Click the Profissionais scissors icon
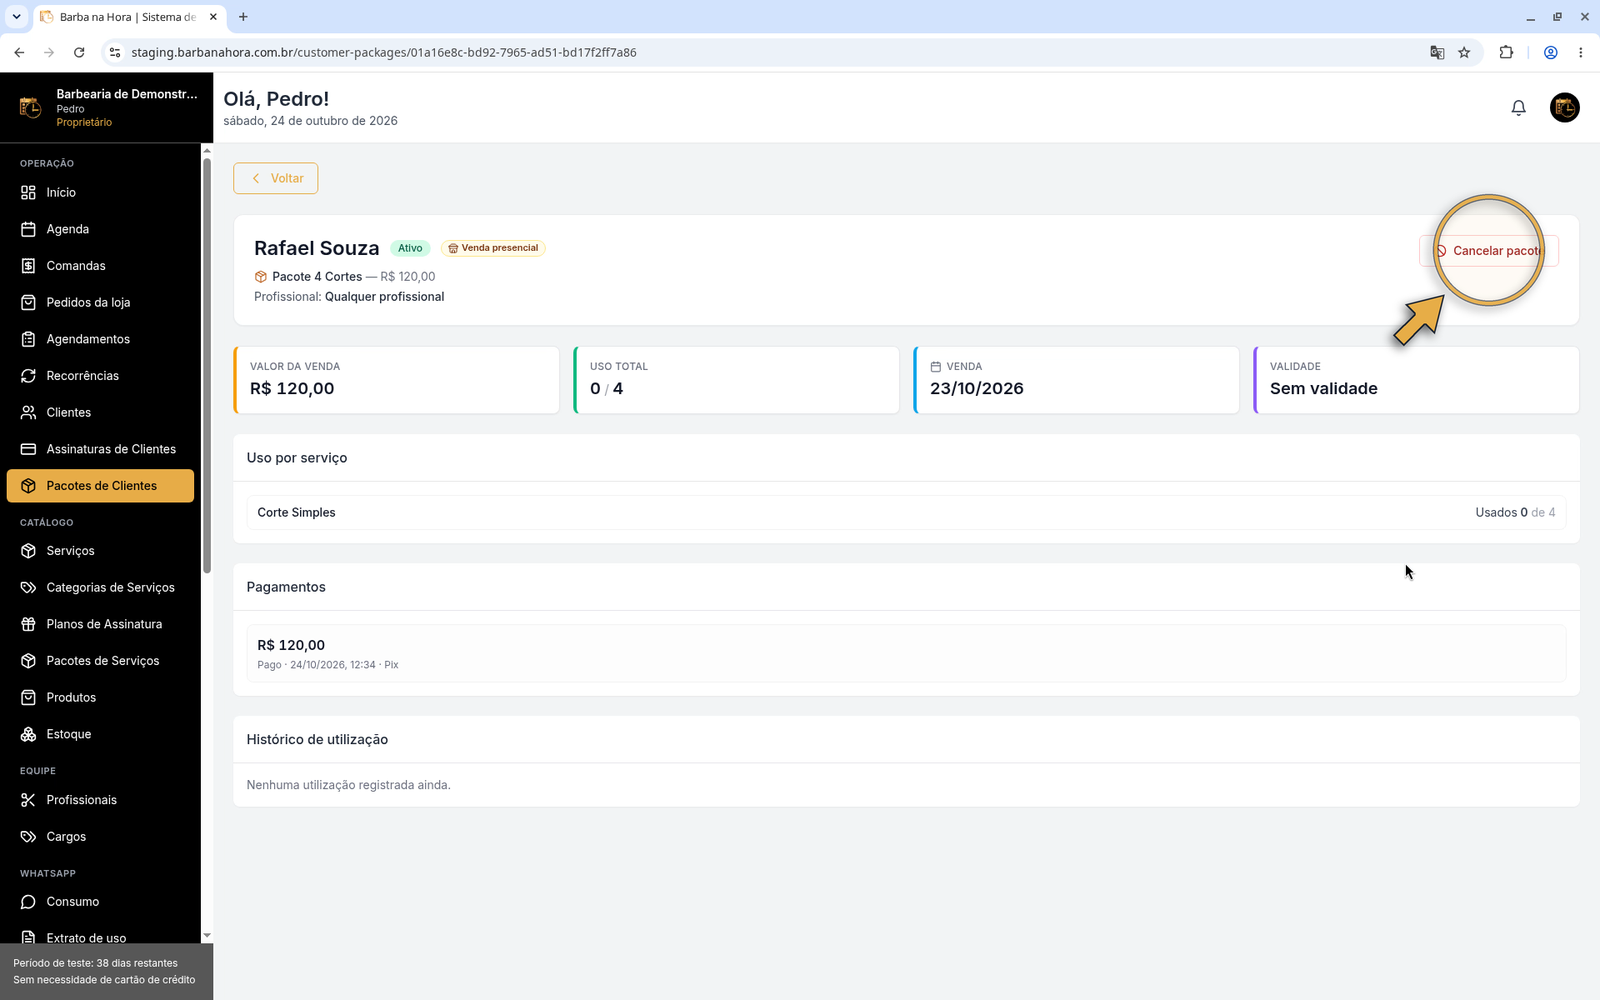 pyautogui.click(x=28, y=800)
